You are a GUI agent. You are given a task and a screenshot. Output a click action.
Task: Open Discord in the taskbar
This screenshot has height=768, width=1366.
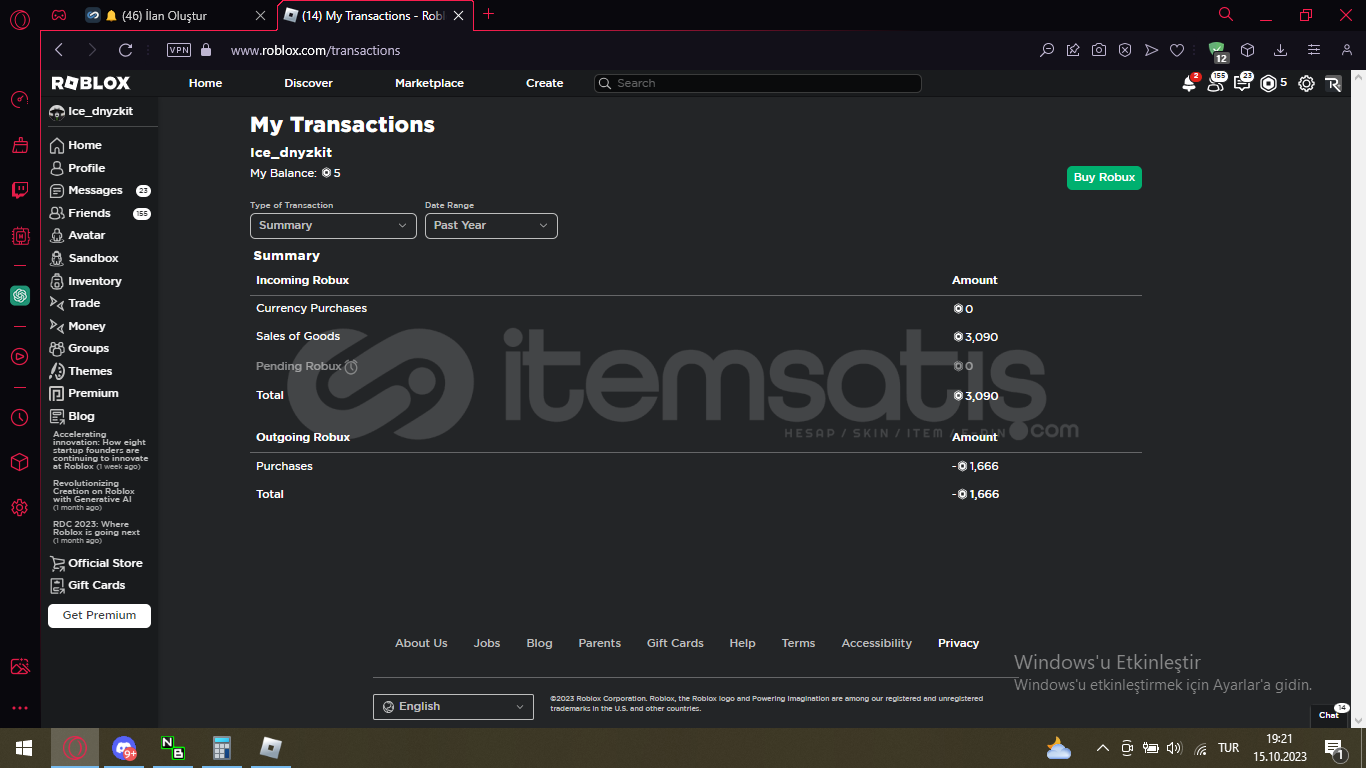point(124,748)
